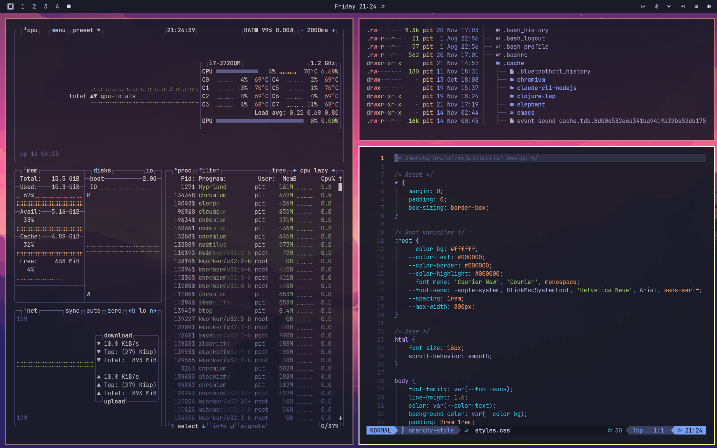Click the claude-cli-nodejs folder icon
The image size is (717, 448).
[x=512, y=88]
